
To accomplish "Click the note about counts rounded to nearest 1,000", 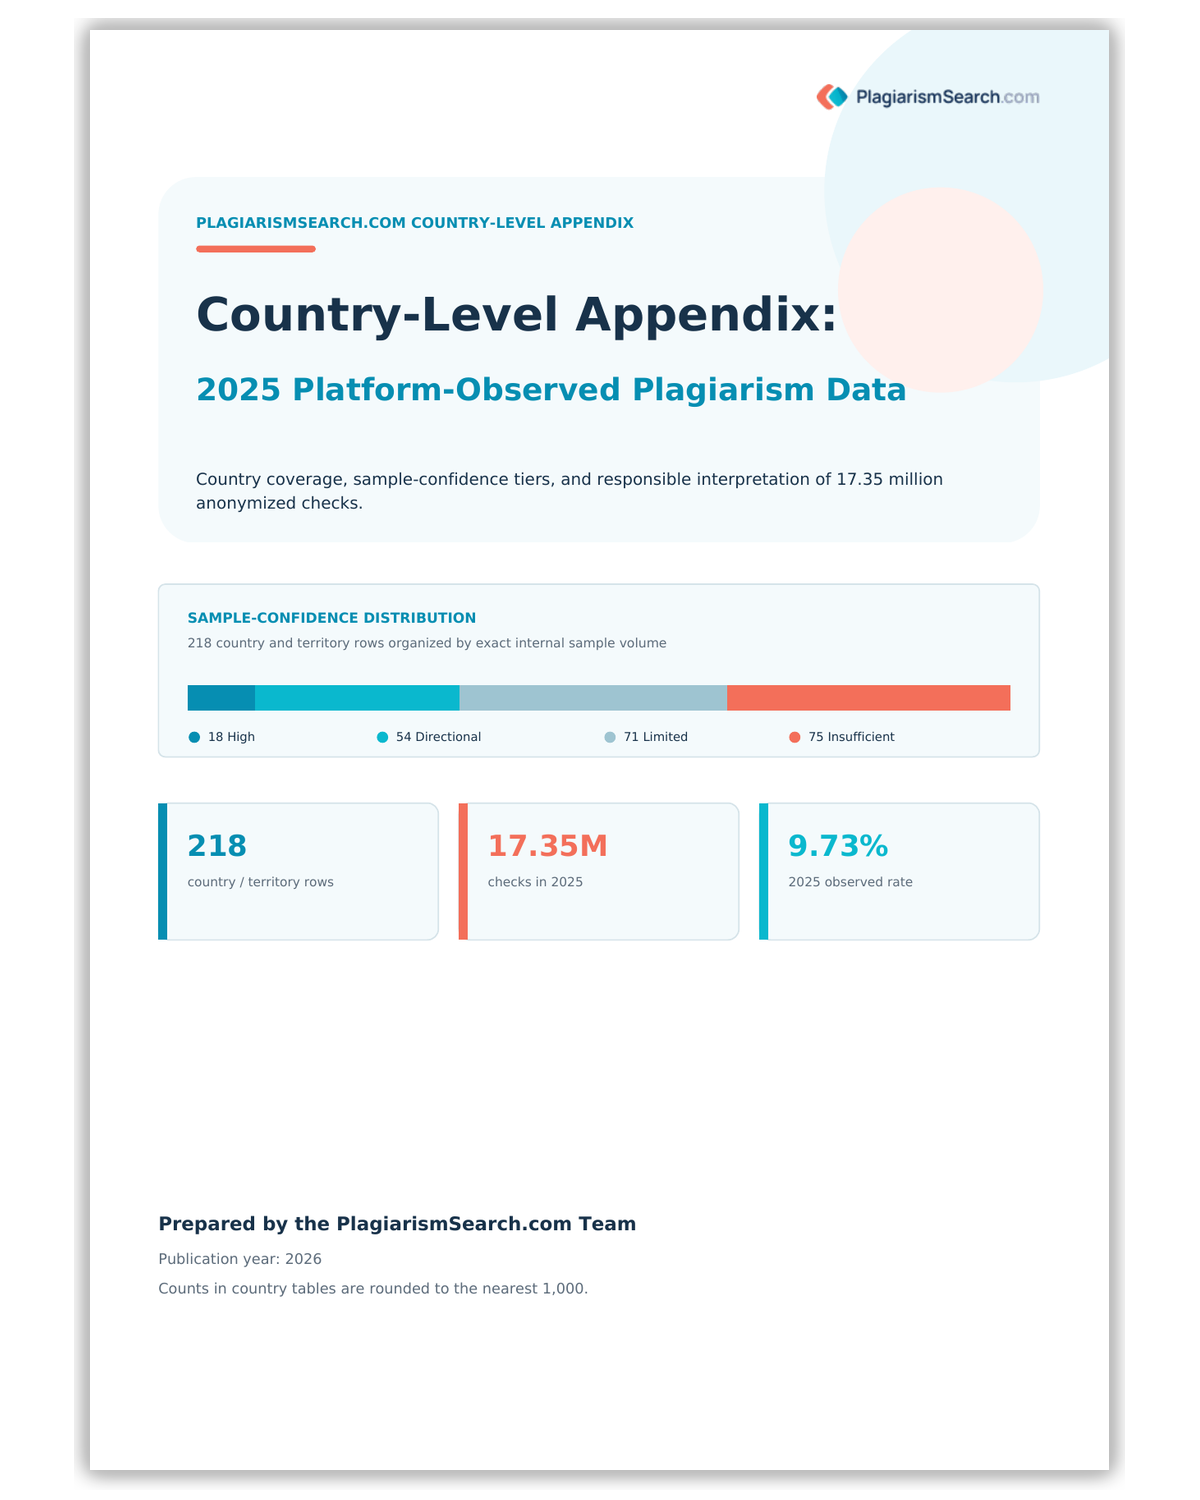I will [x=373, y=1288].
